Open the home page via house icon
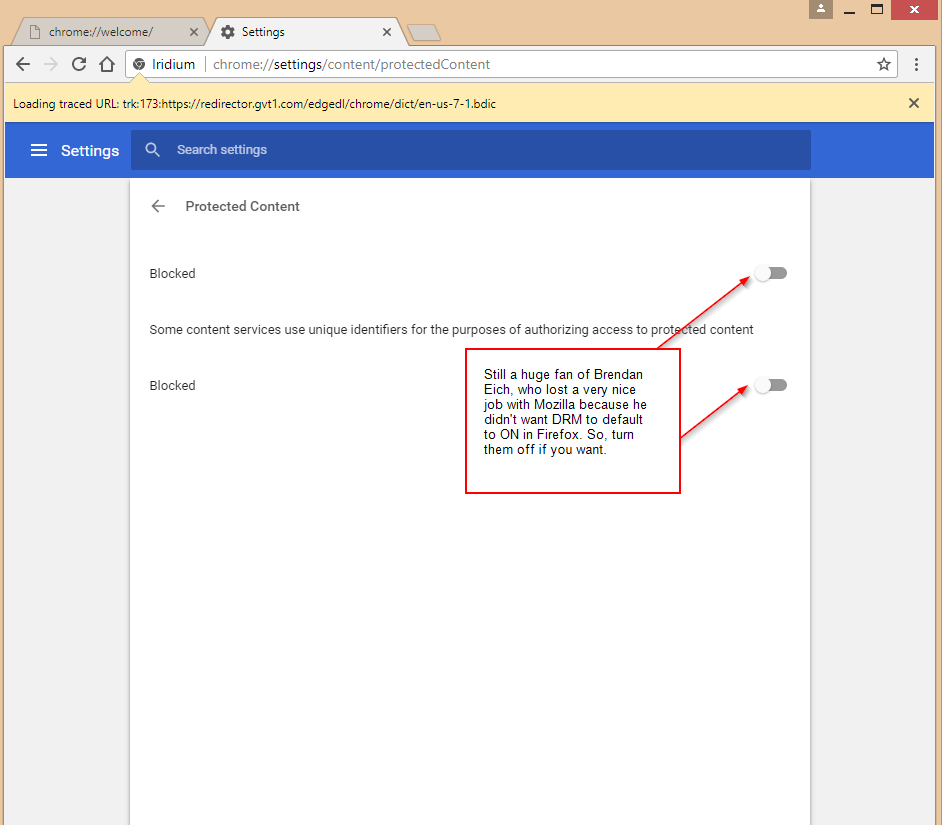The width and height of the screenshot is (942, 825). point(107,64)
